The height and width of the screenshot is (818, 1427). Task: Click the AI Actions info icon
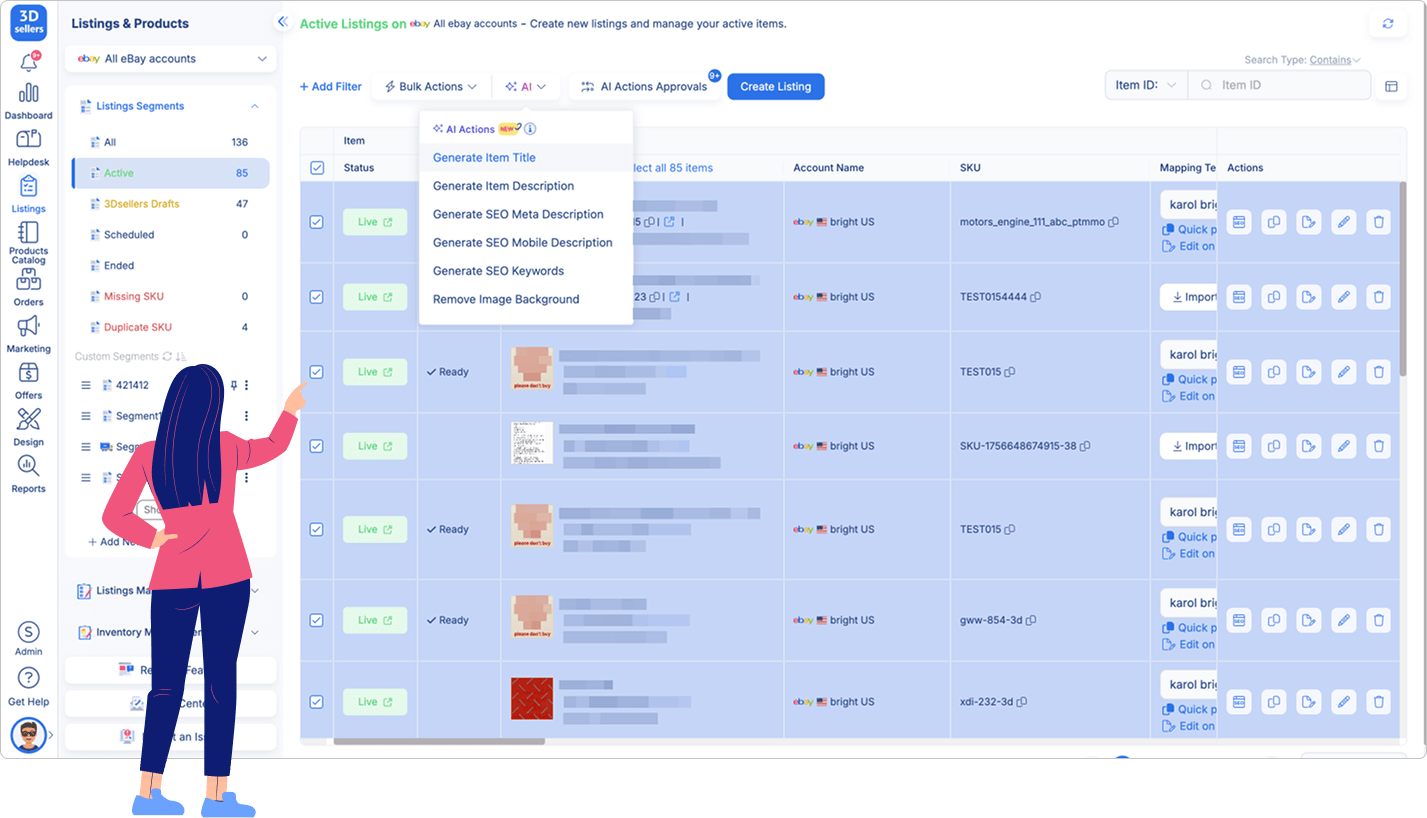click(x=531, y=129)
